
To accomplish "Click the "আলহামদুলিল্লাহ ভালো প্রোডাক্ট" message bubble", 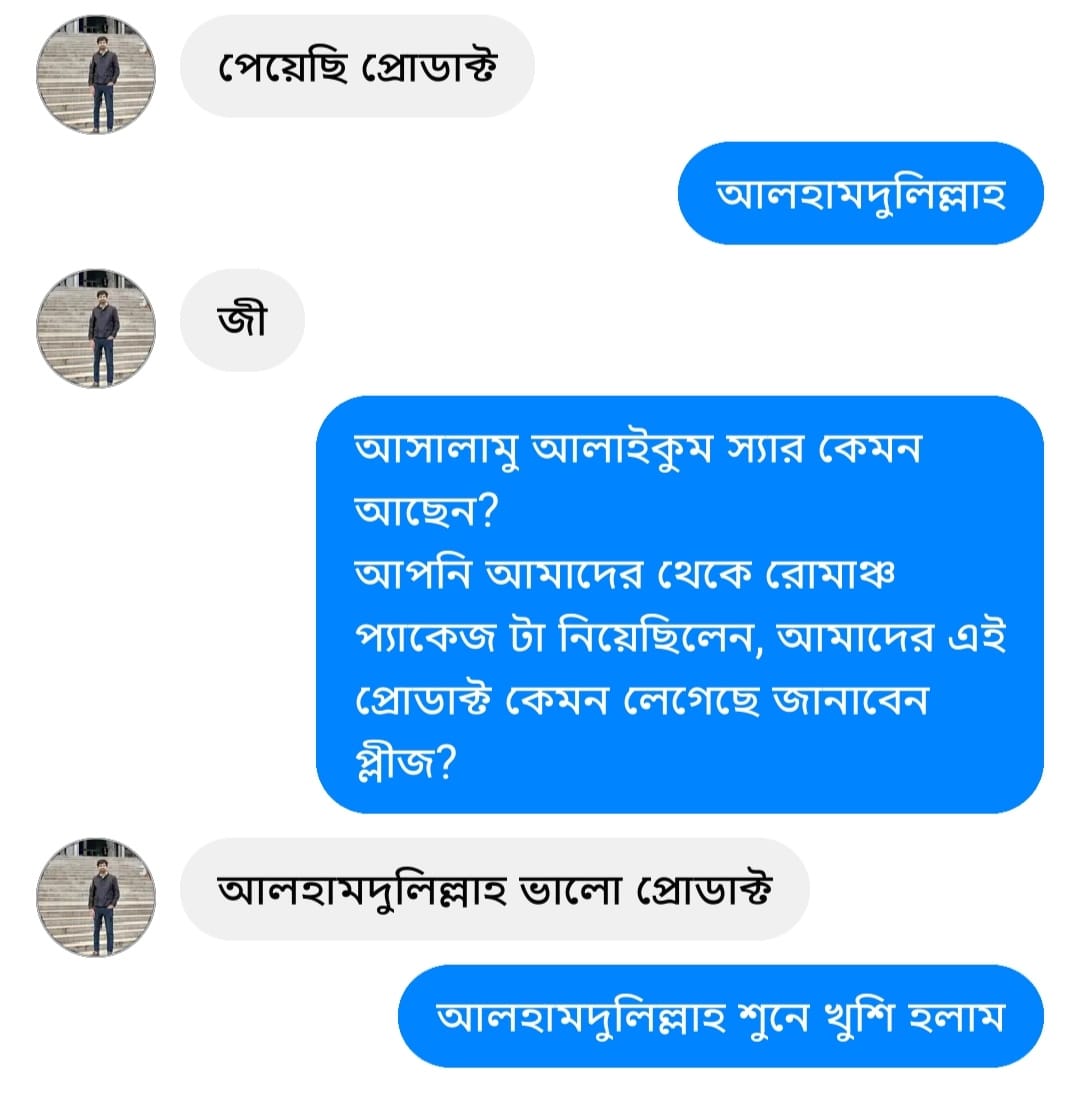I will coord(494,890).
